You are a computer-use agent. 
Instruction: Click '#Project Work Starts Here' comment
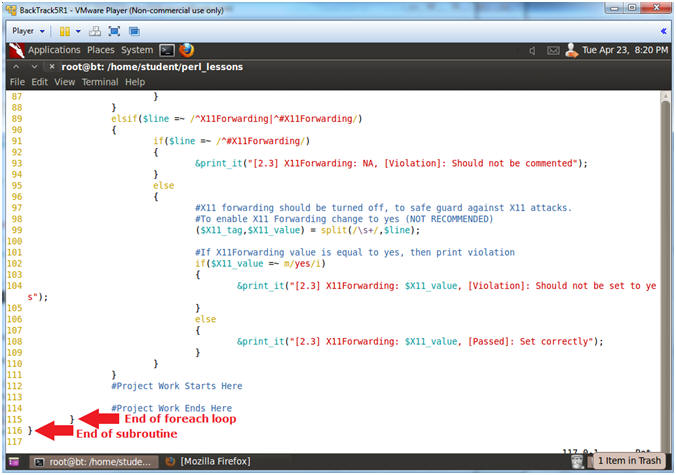pyautogui.click(x=177, y=386)
